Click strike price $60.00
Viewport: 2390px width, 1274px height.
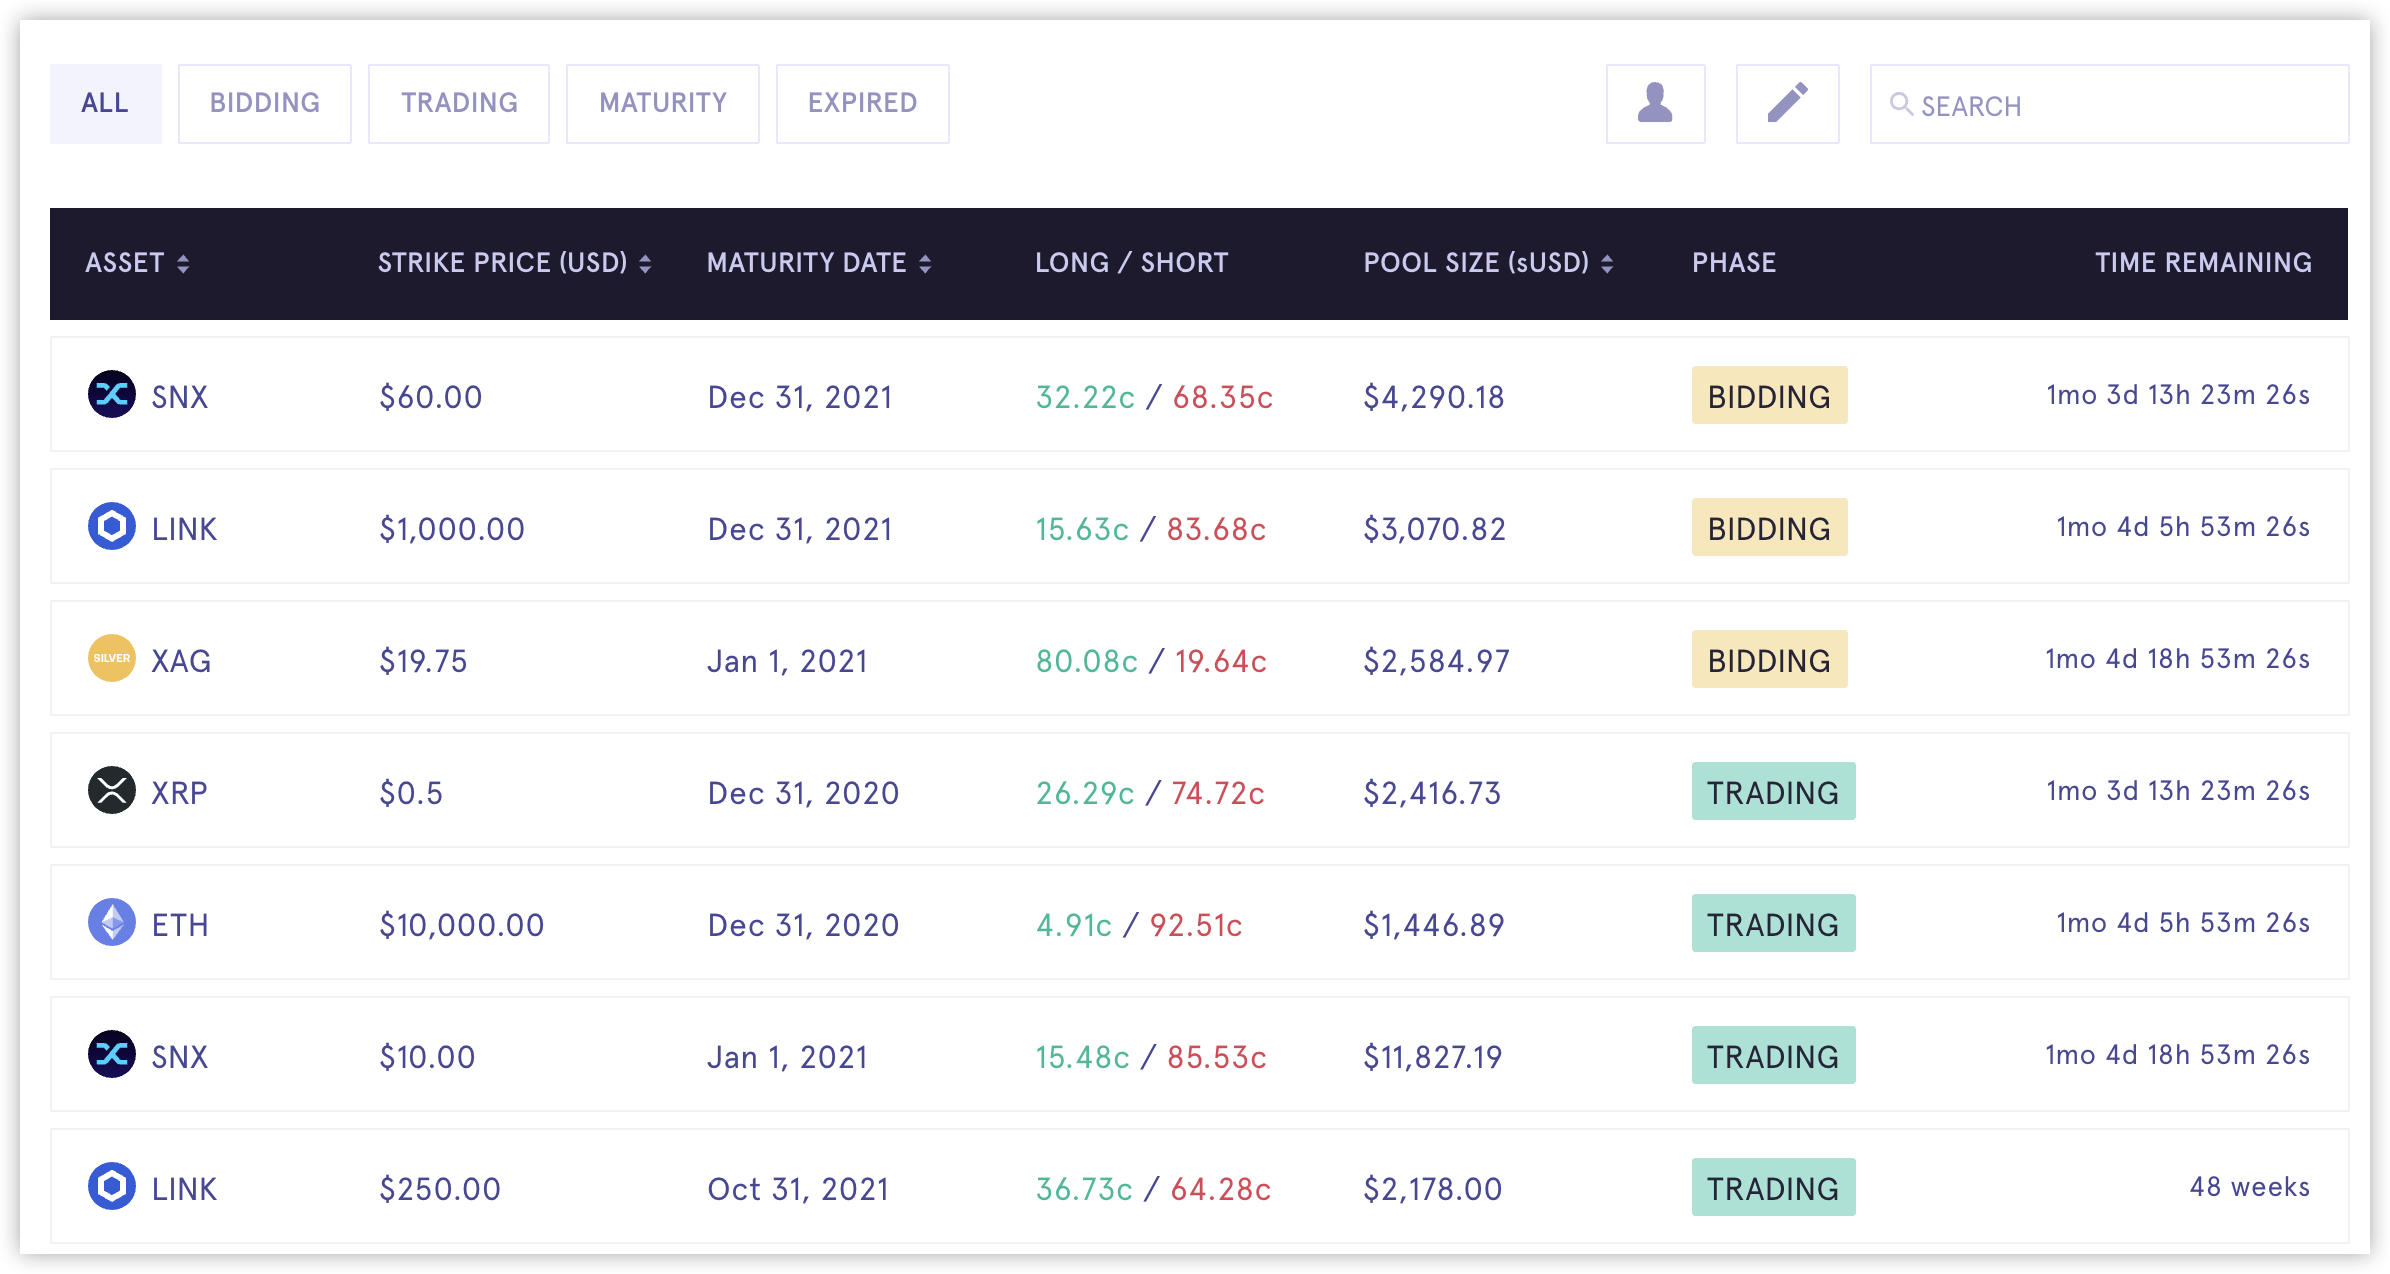(430, 397)
